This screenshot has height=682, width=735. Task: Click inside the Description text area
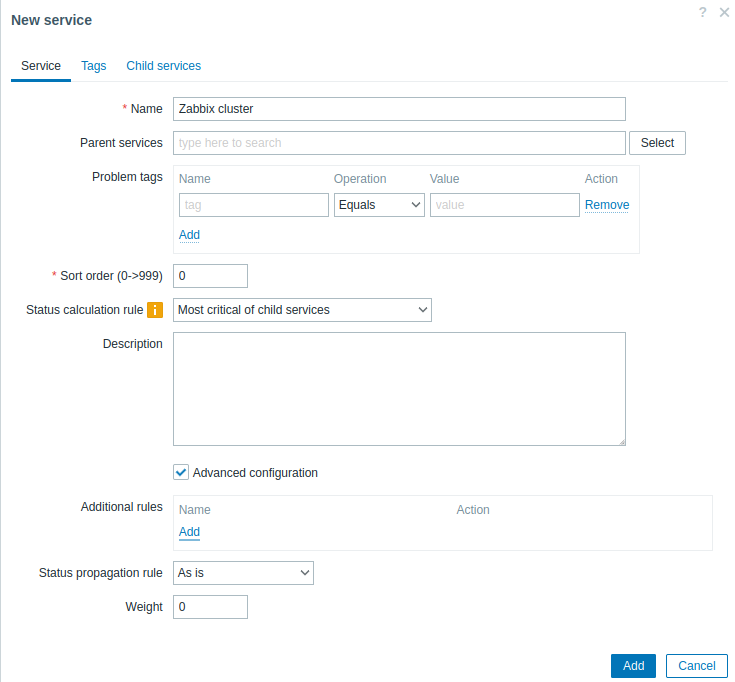399,389
